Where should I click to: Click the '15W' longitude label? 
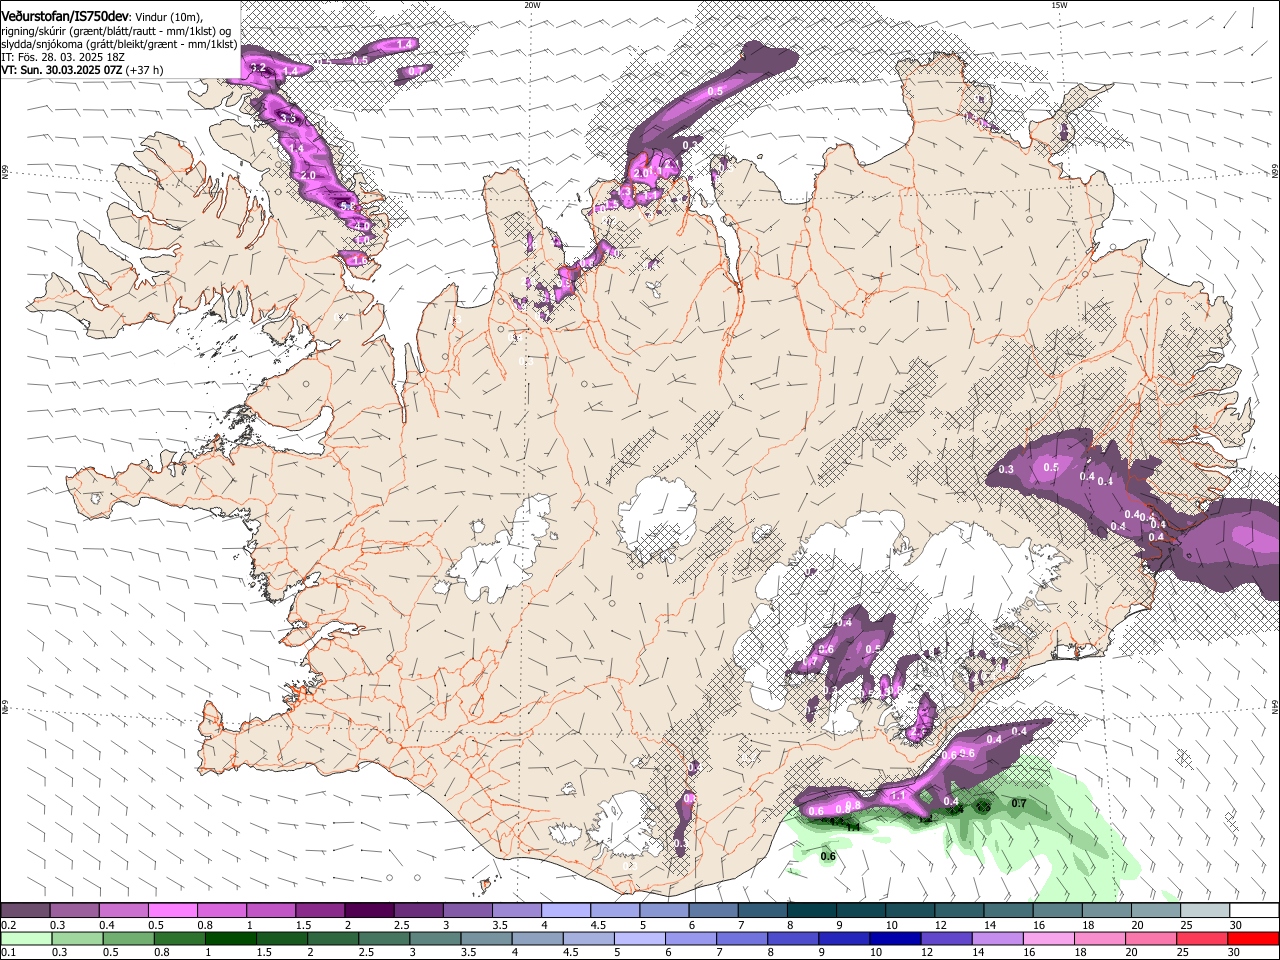click(x=1059, y=5)
